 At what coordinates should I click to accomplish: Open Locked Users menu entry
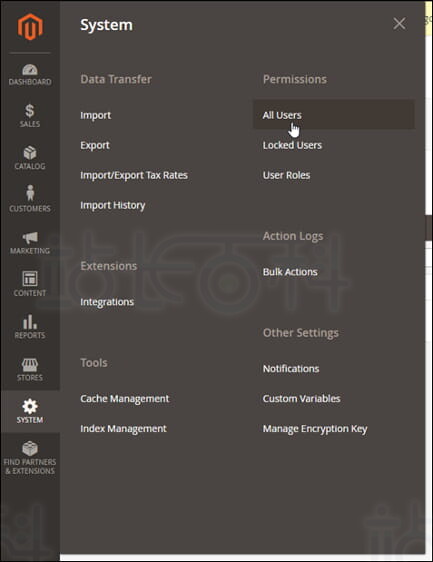292,145
